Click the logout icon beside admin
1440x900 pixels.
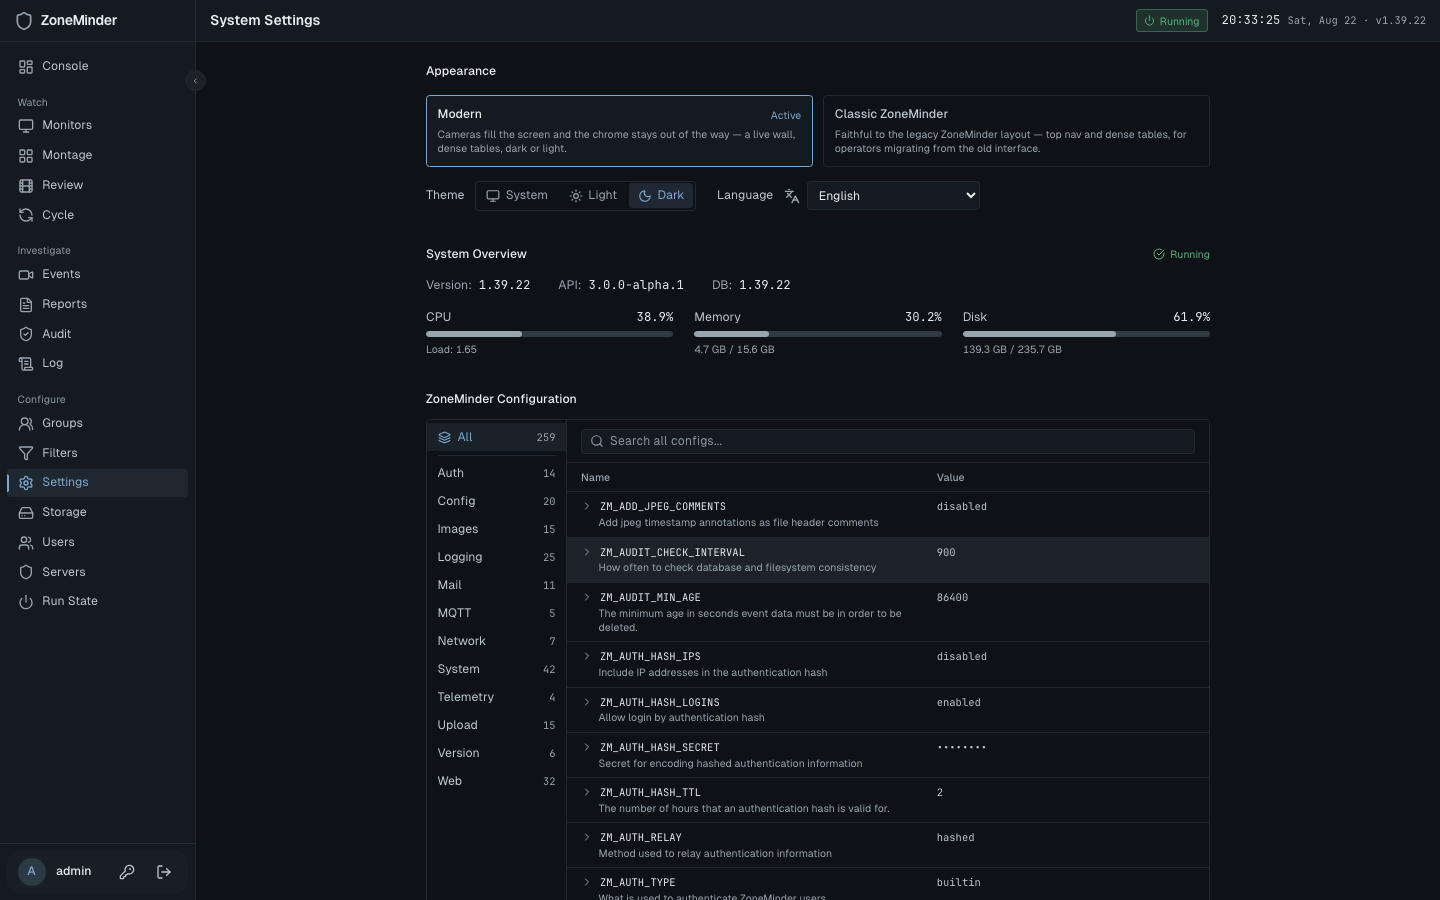pyautogui.click(x=164, y=872)
